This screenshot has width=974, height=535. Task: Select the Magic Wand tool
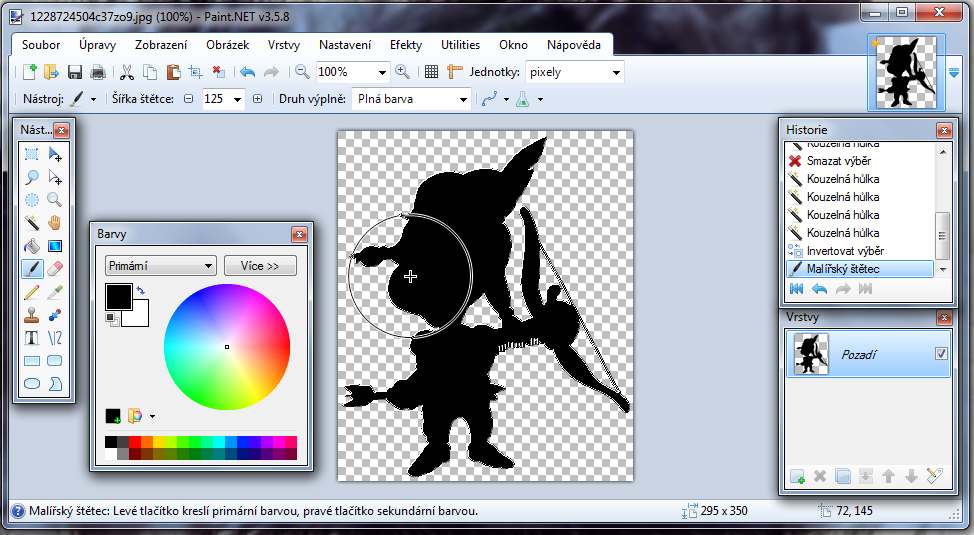32,222
